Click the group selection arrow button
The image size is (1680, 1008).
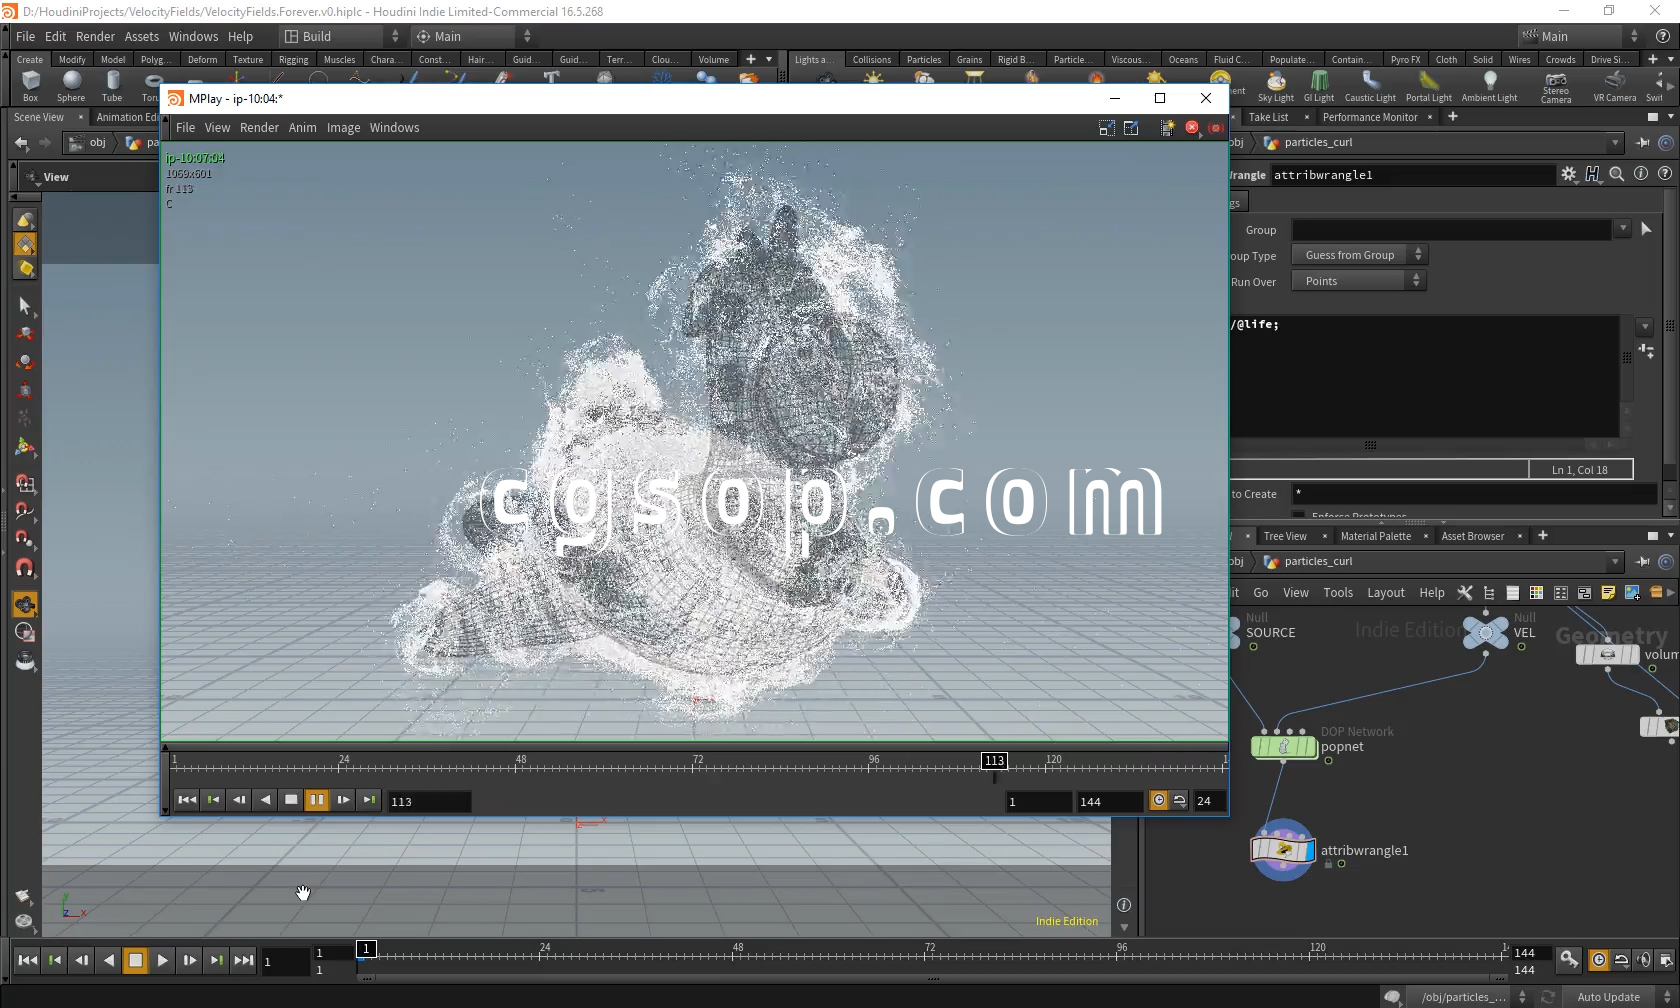click(1646, 229)
